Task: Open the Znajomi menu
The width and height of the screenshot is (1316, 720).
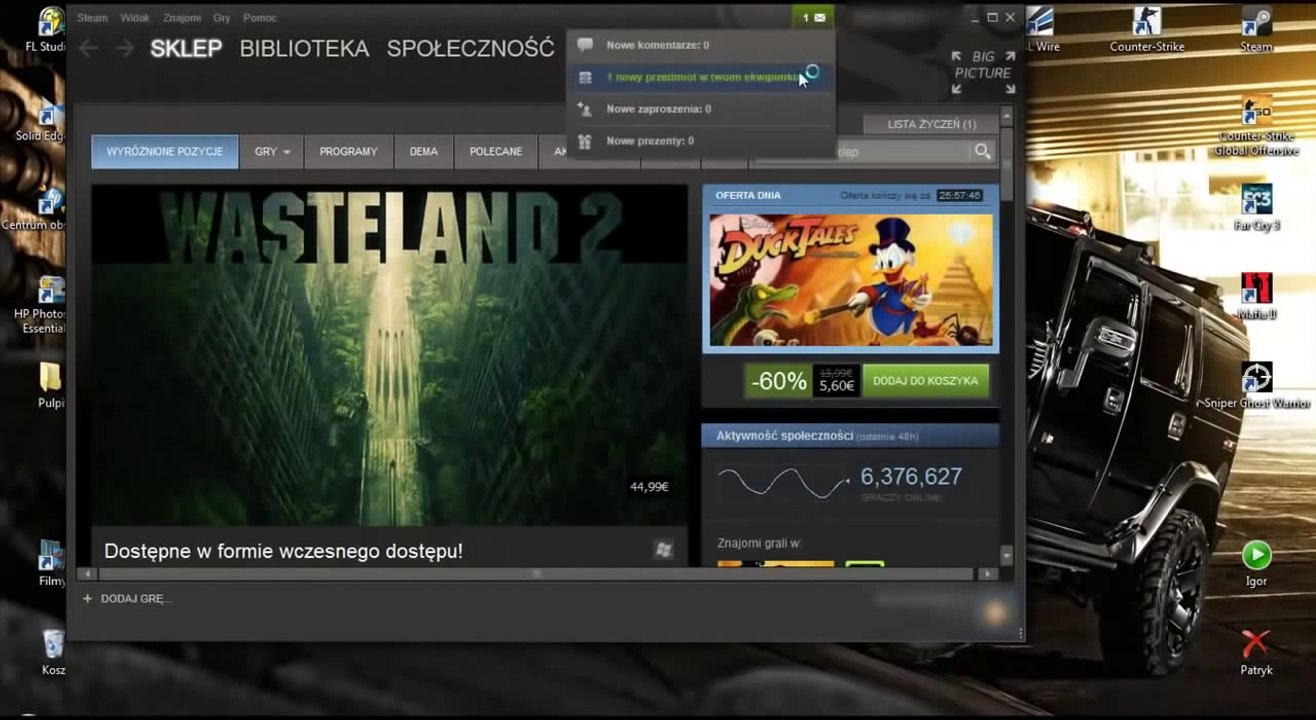Action: [x=182, y=18]
